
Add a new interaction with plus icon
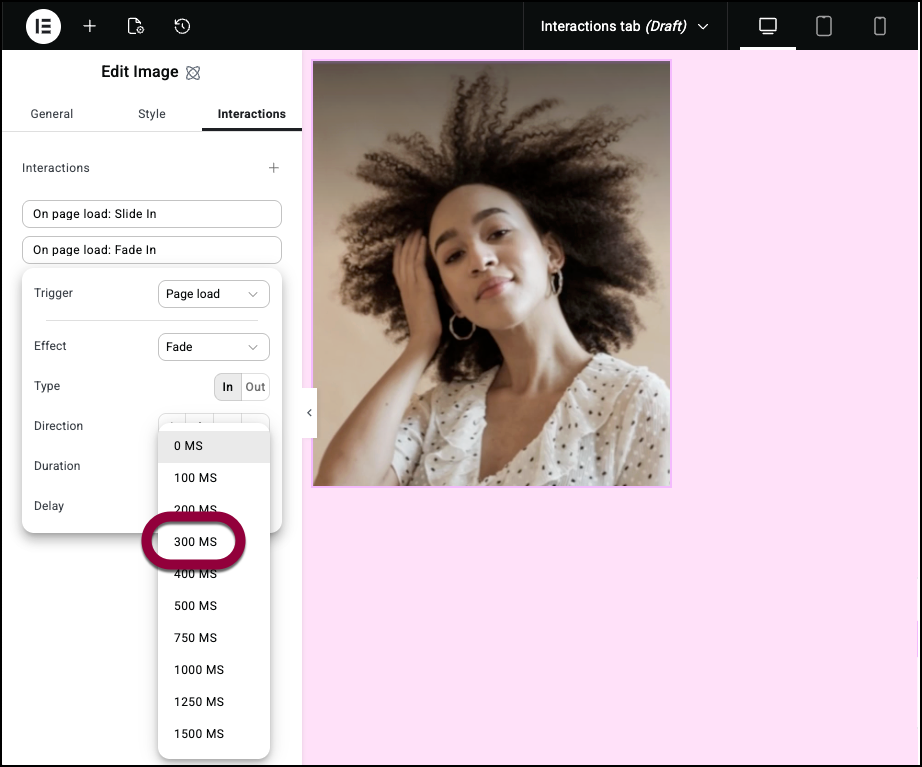274,168
